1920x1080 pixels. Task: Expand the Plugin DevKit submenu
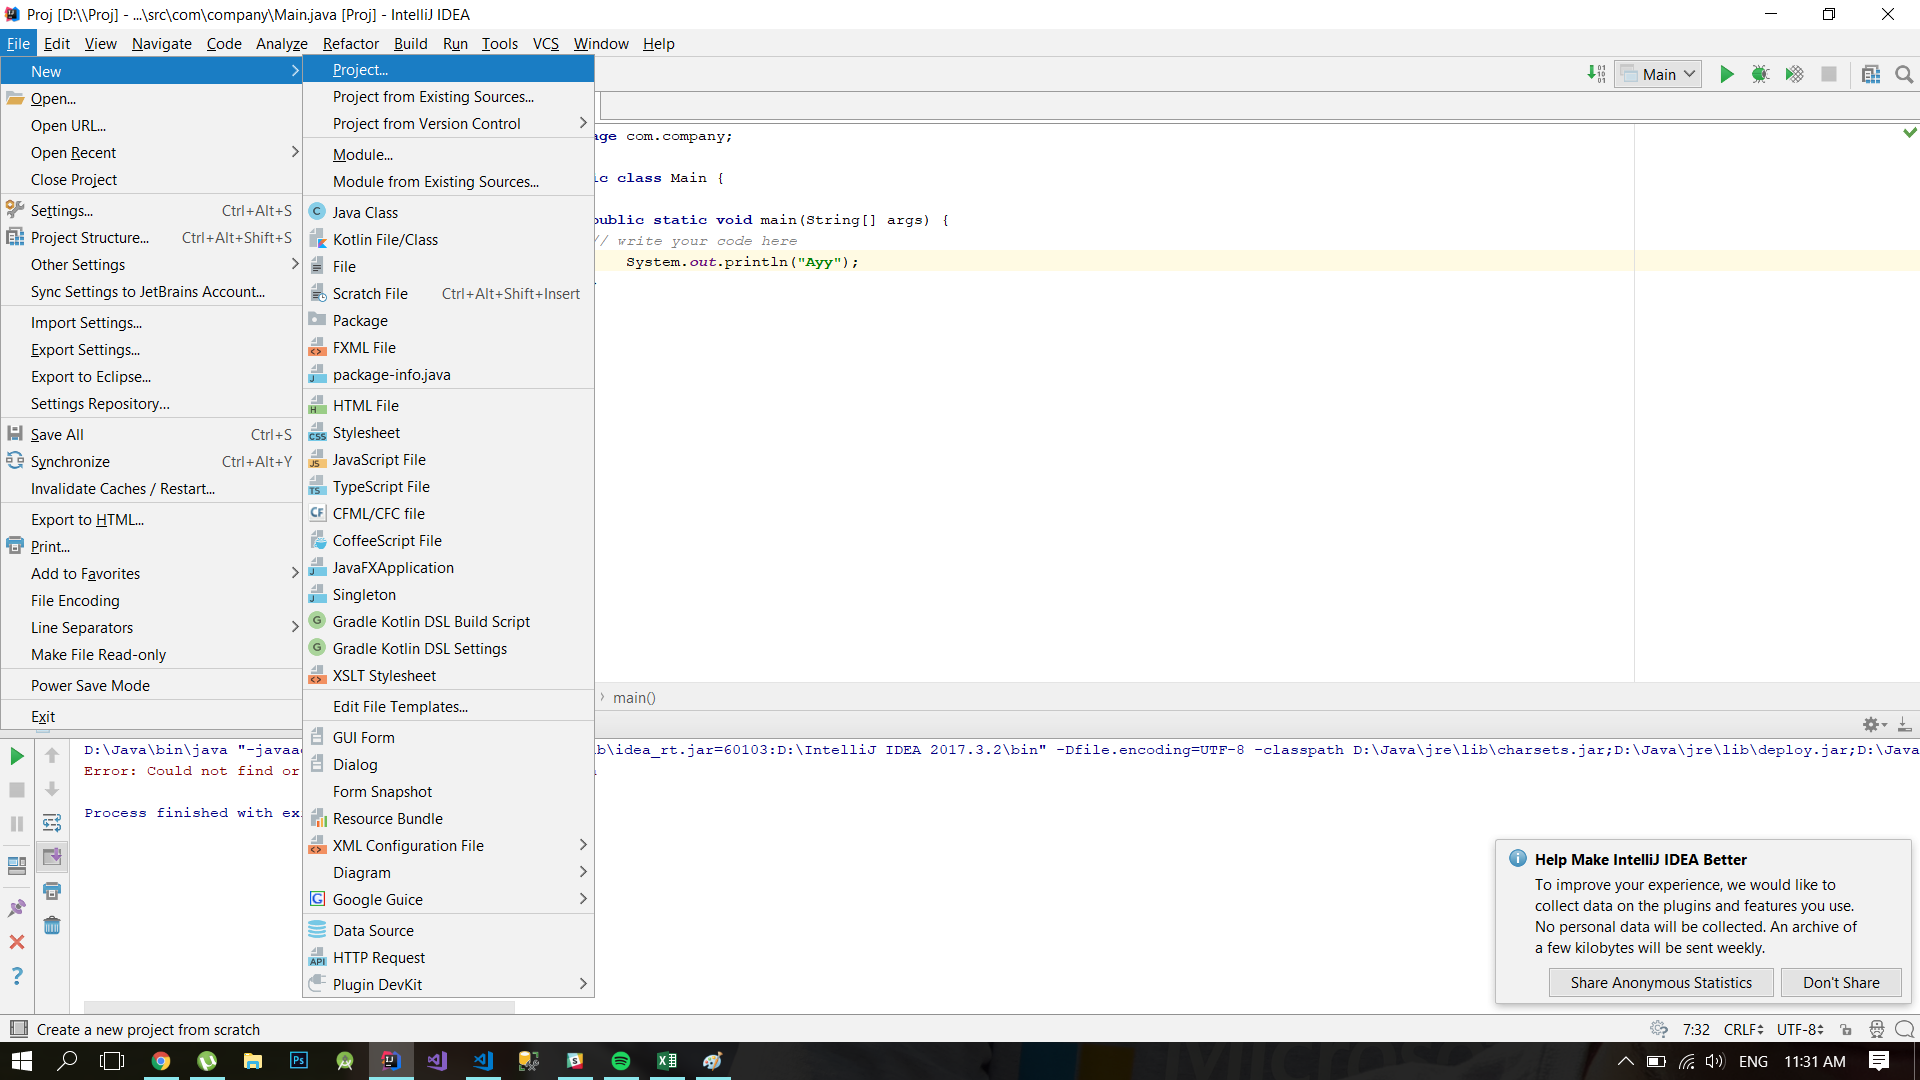pos(448,984)
